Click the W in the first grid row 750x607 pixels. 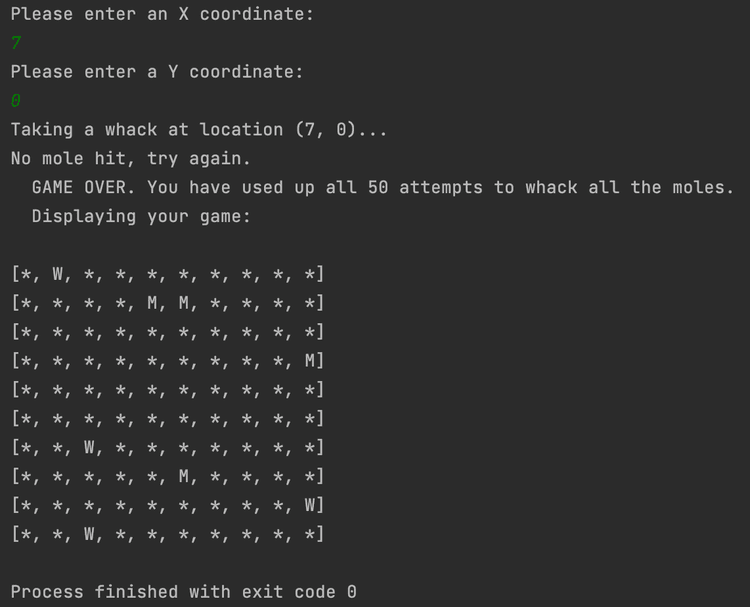tap(58, 275)
